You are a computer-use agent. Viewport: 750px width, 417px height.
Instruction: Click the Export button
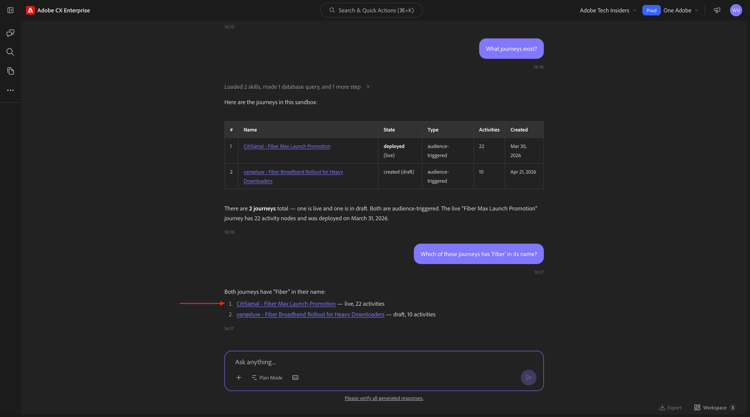tap(670, 408)
